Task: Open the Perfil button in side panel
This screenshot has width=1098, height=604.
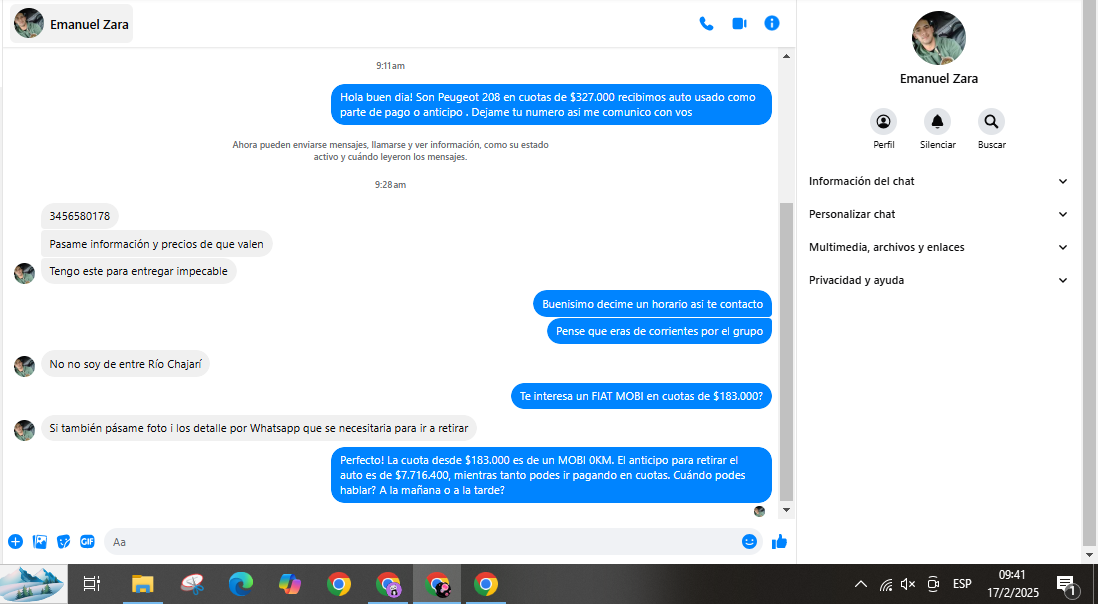Action: coord(884,129)
